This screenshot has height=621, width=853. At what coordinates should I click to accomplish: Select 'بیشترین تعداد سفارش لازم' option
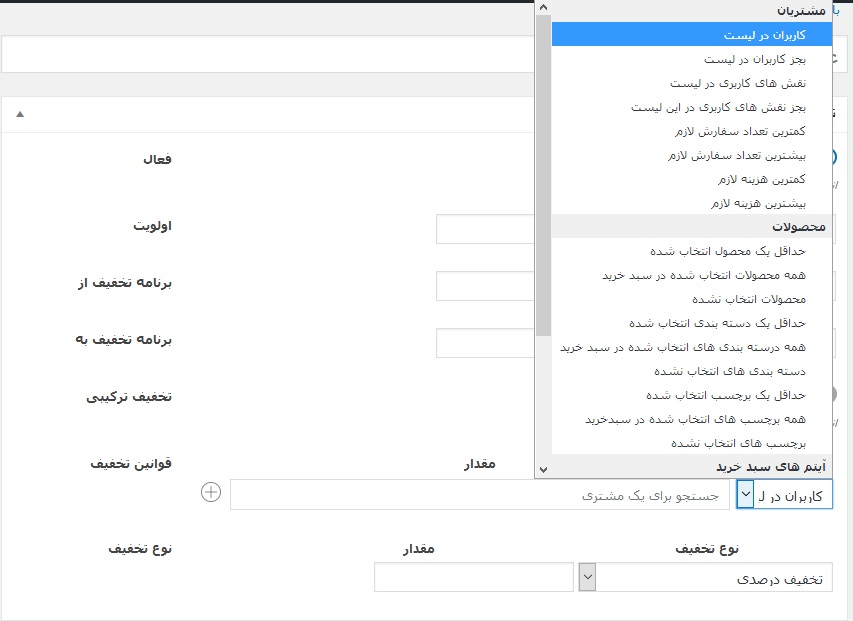pyautogui.click(x=691, y=155)
